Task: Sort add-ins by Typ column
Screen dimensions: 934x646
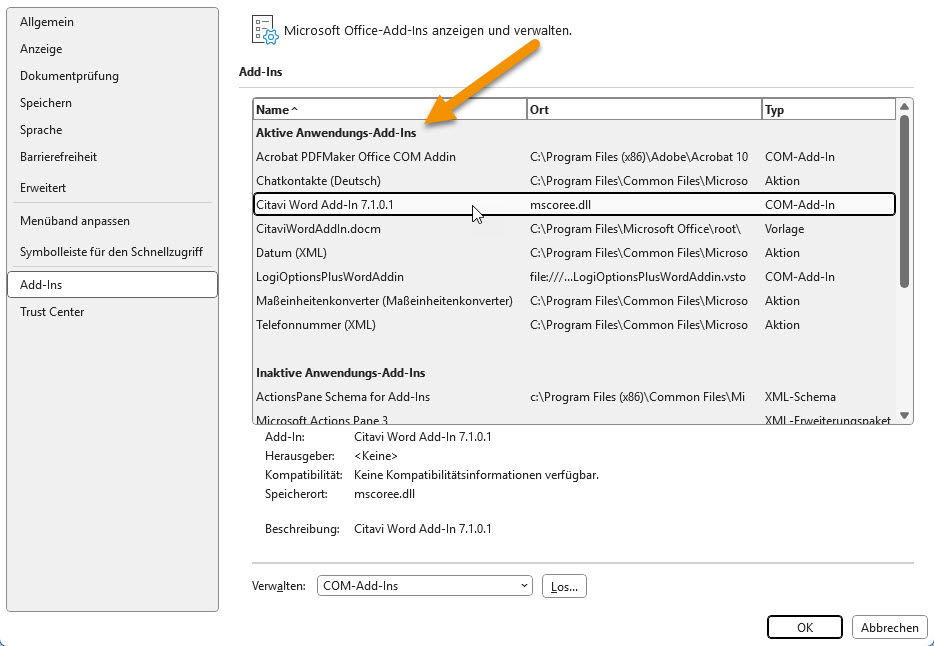Action: point(827,110)
